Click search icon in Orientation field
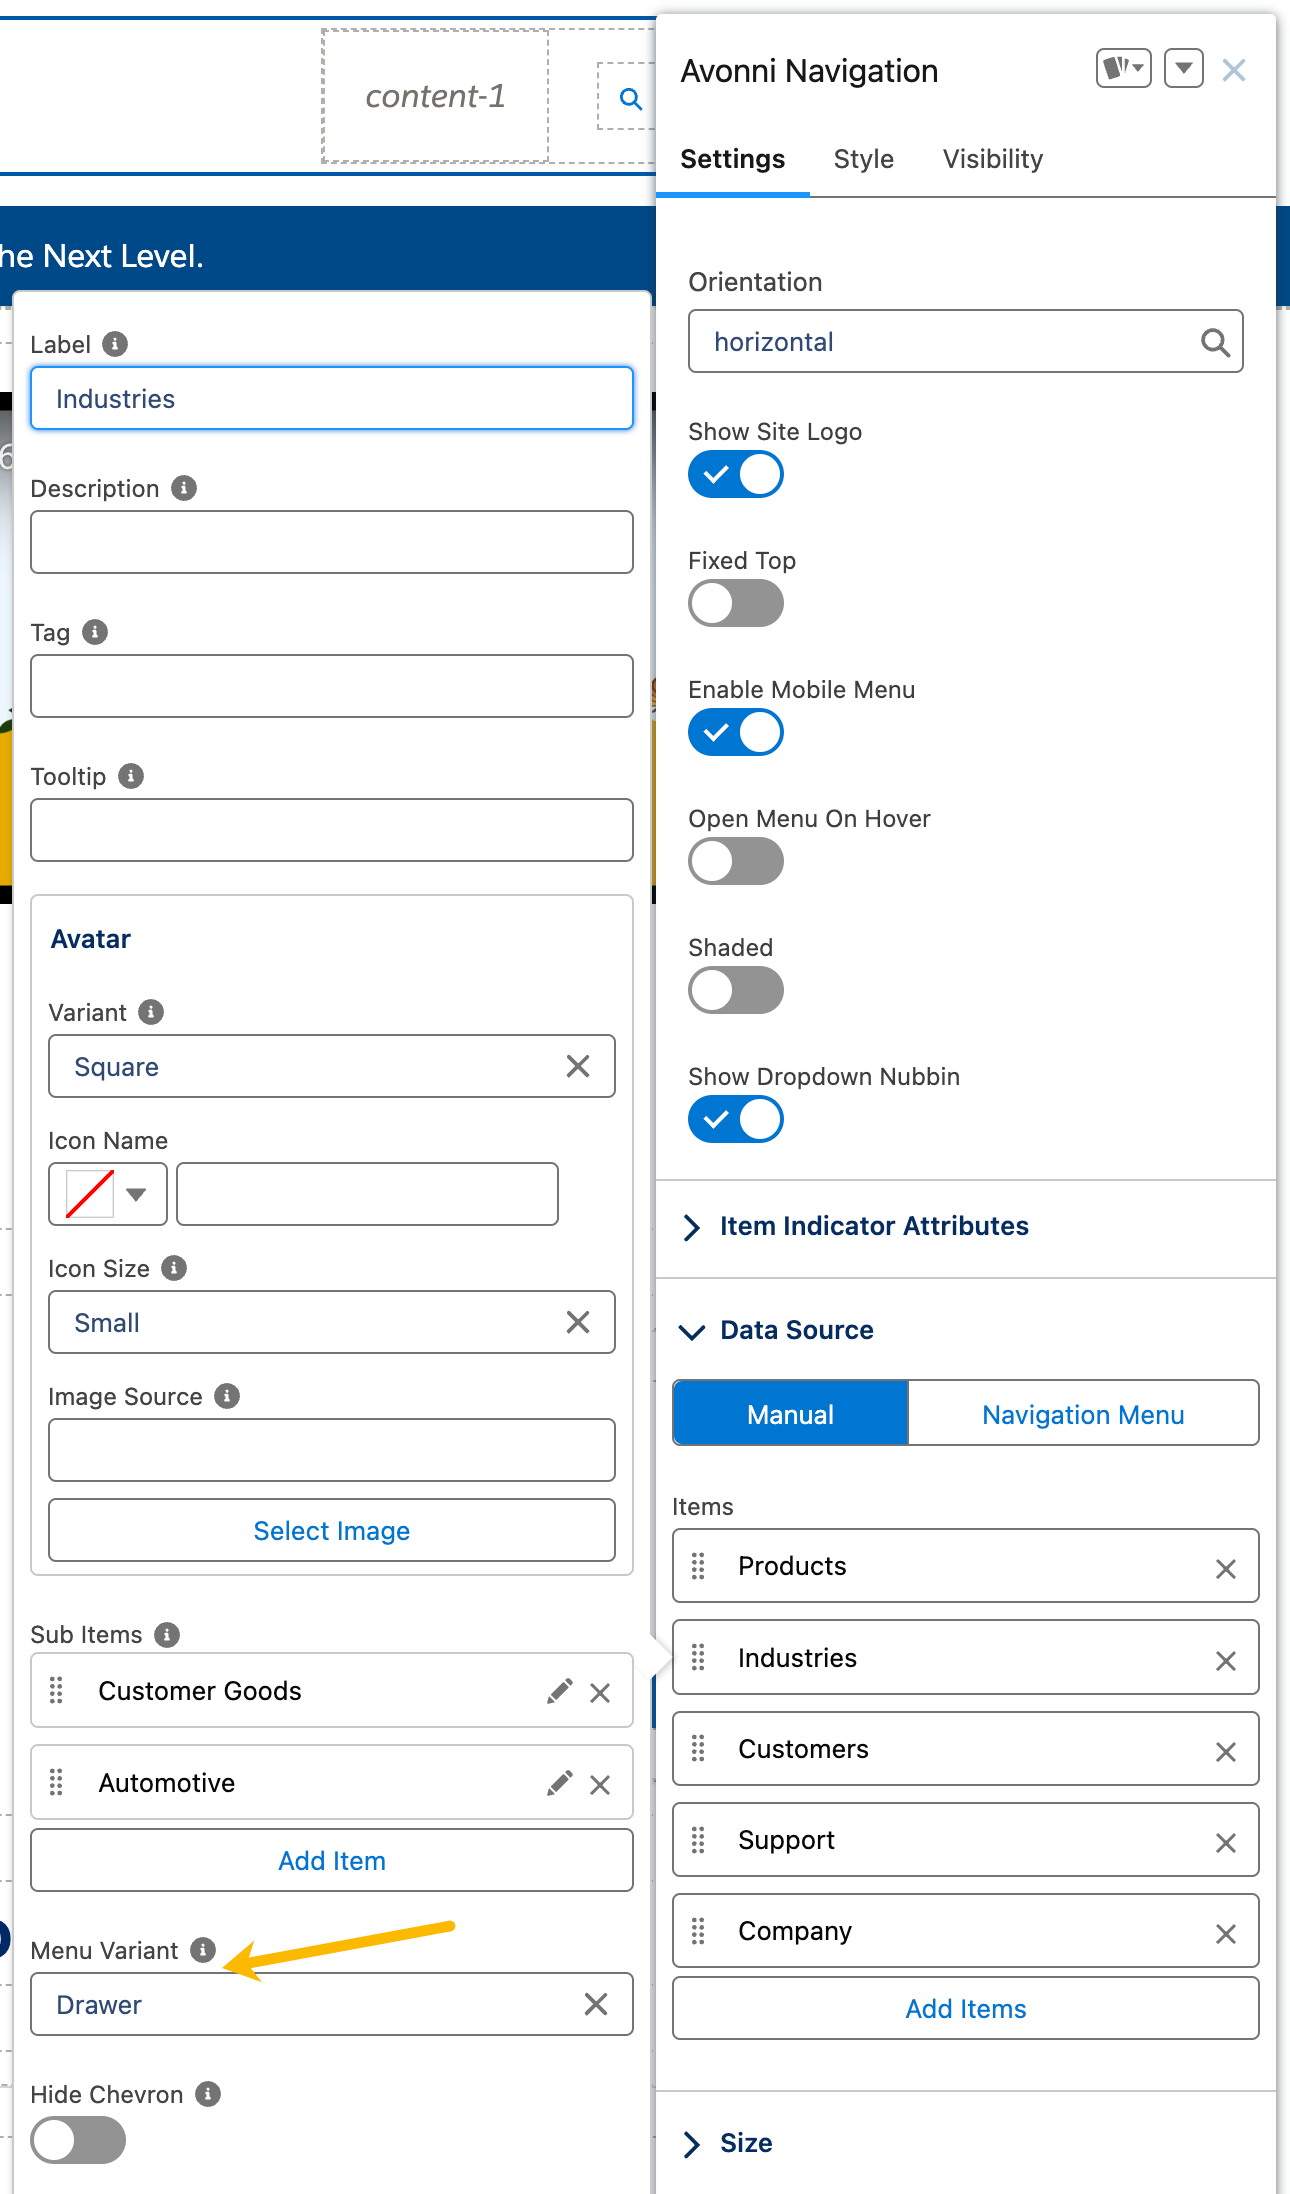Viewport: 1290px width, 2194px height. (x=1214, y=342)
